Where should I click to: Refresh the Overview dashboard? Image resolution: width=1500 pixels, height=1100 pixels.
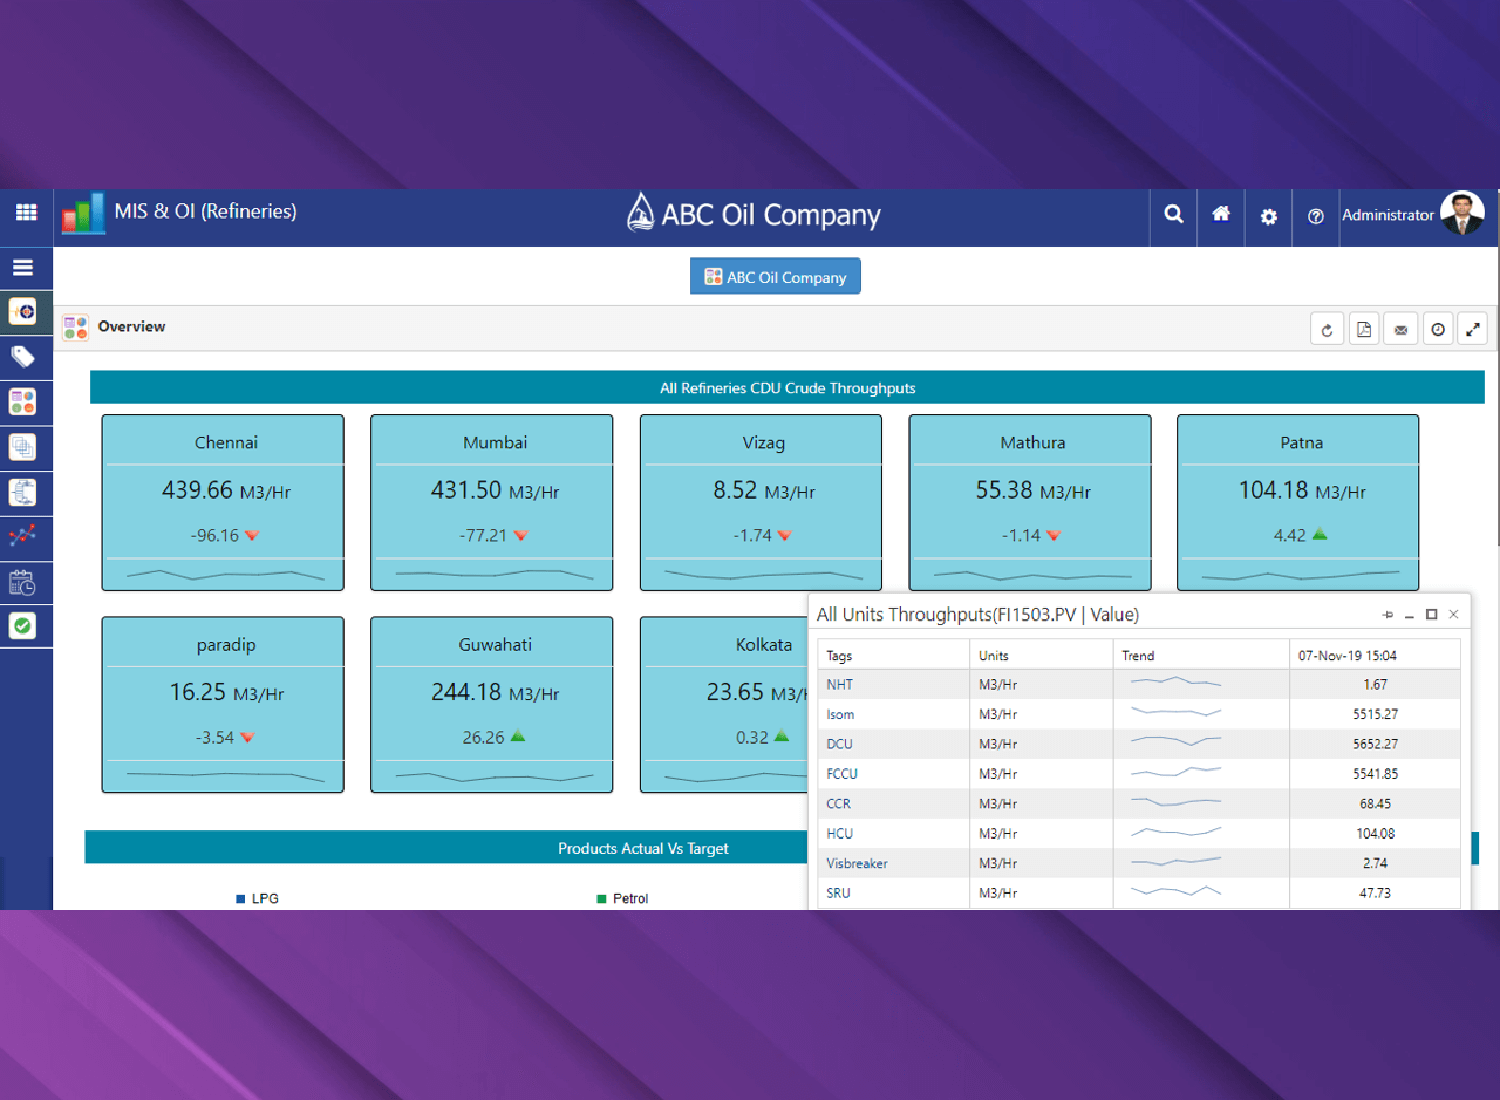(x=1327, y=330)
